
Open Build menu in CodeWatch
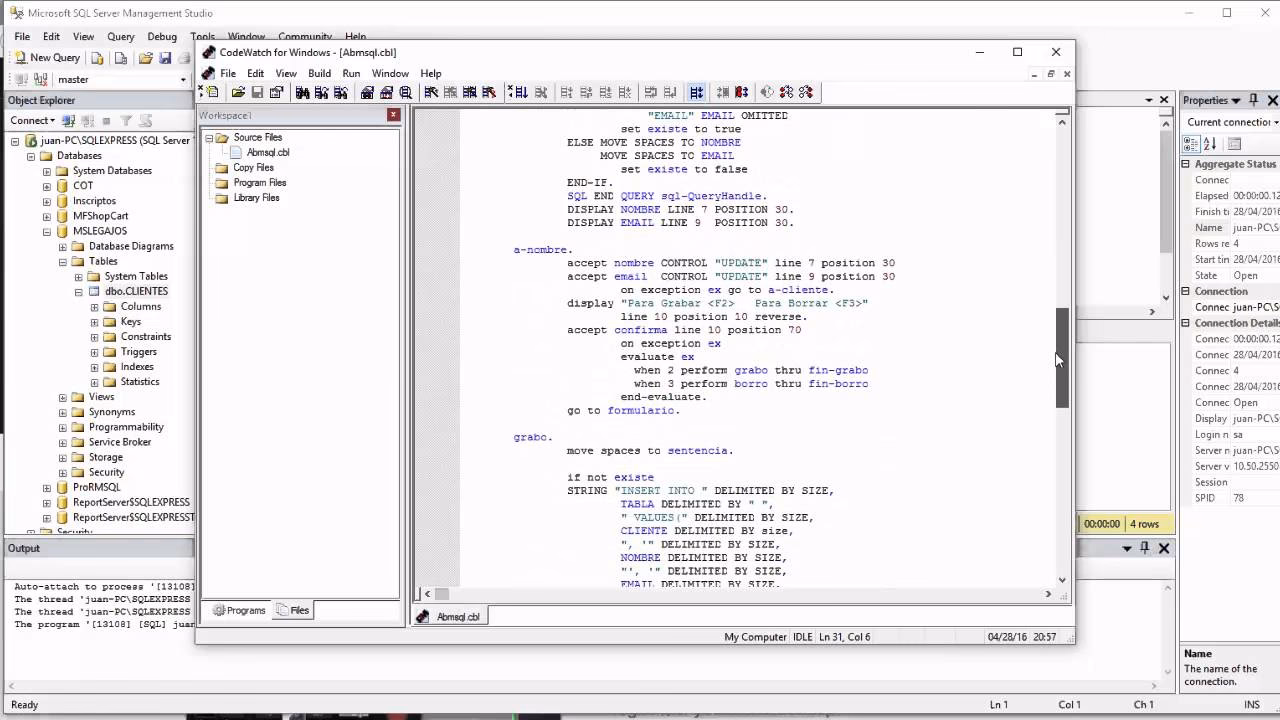[x=319, y=73]
